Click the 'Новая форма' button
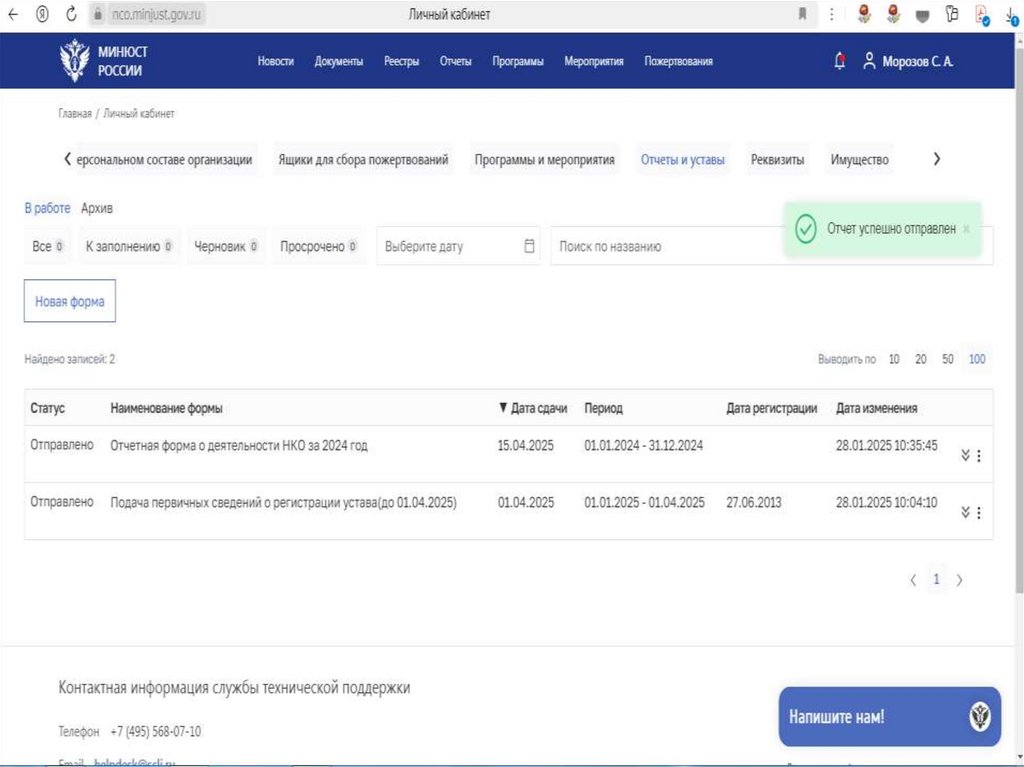Screen dimensions: 1024x767 (70, 301)
